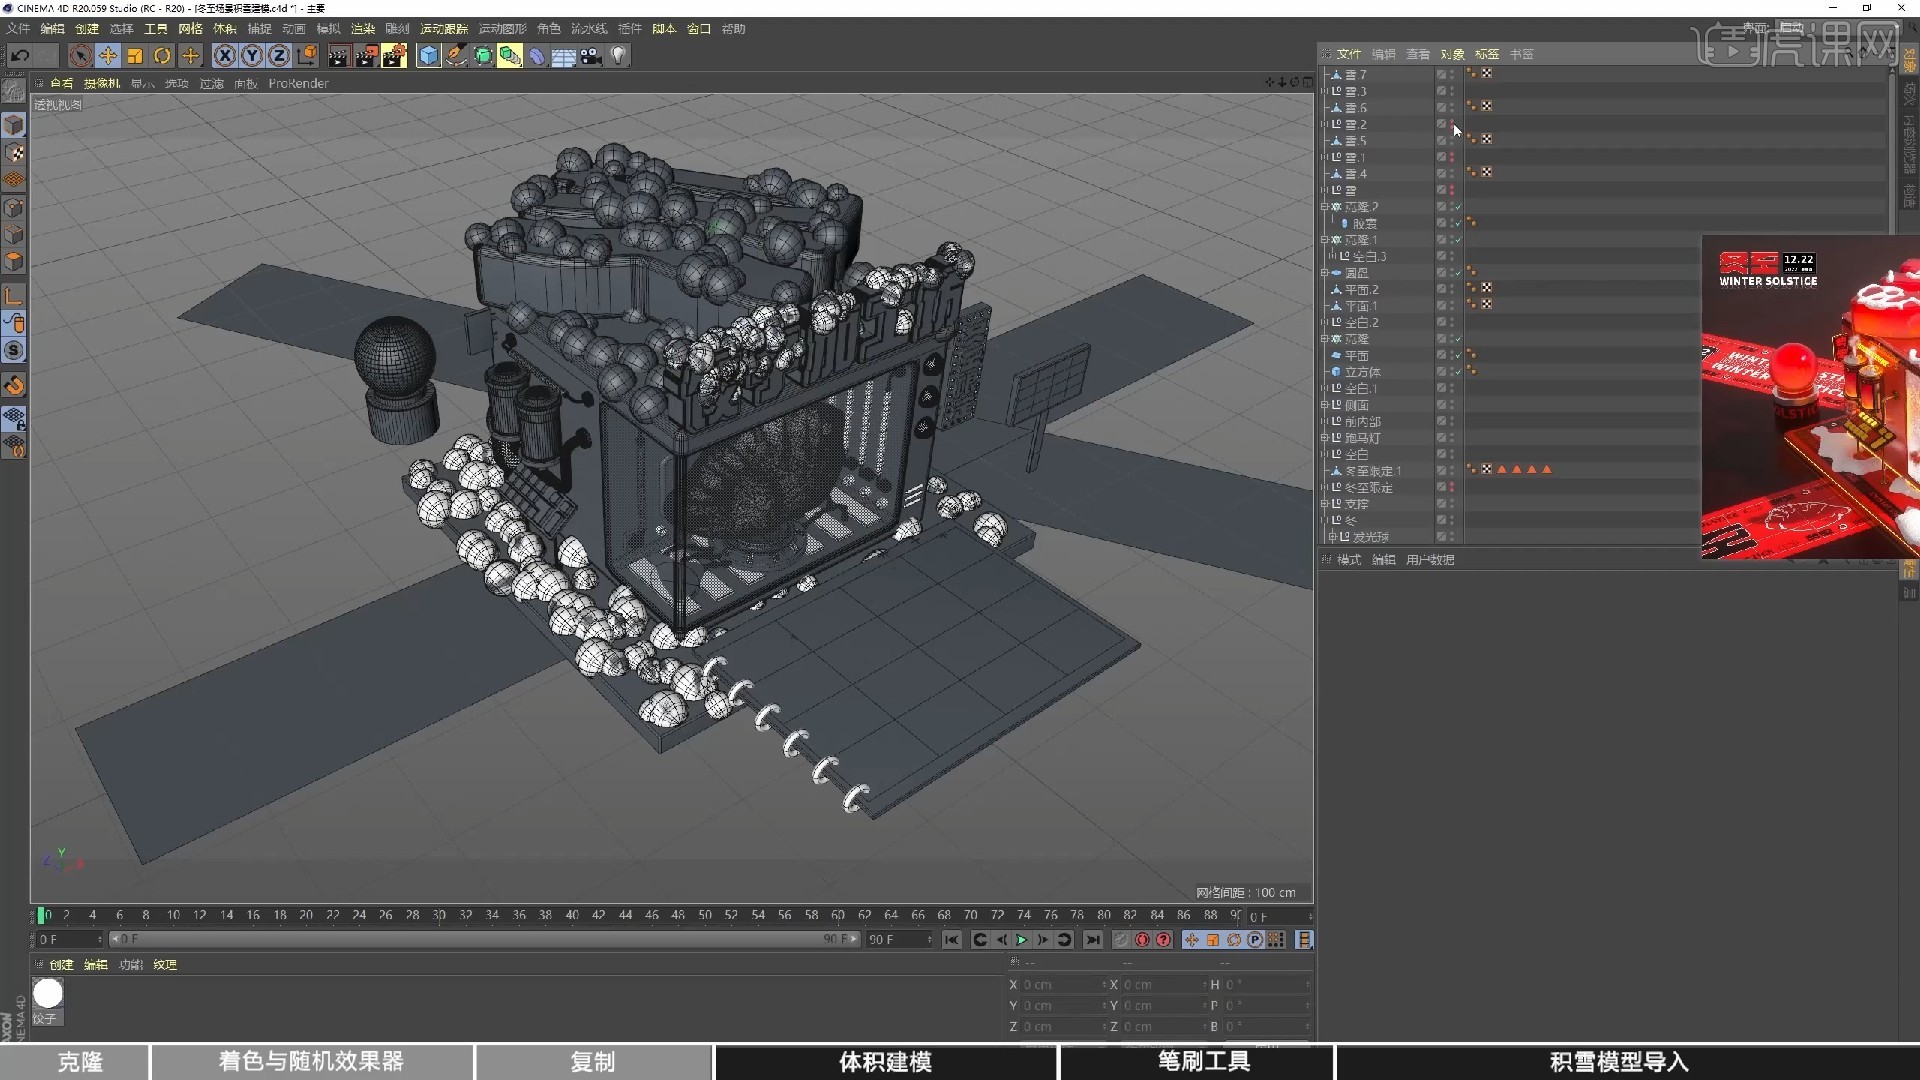Toggle enable checkmark for 克隆.2
Screen dimensions: 1920x1080
point(1459,207)
